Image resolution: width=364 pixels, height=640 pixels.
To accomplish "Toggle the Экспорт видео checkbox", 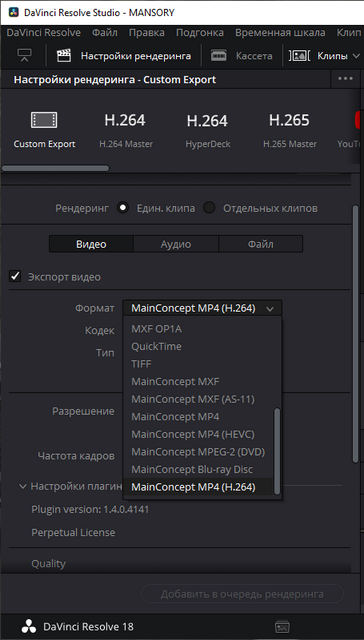I will point(15,277).
